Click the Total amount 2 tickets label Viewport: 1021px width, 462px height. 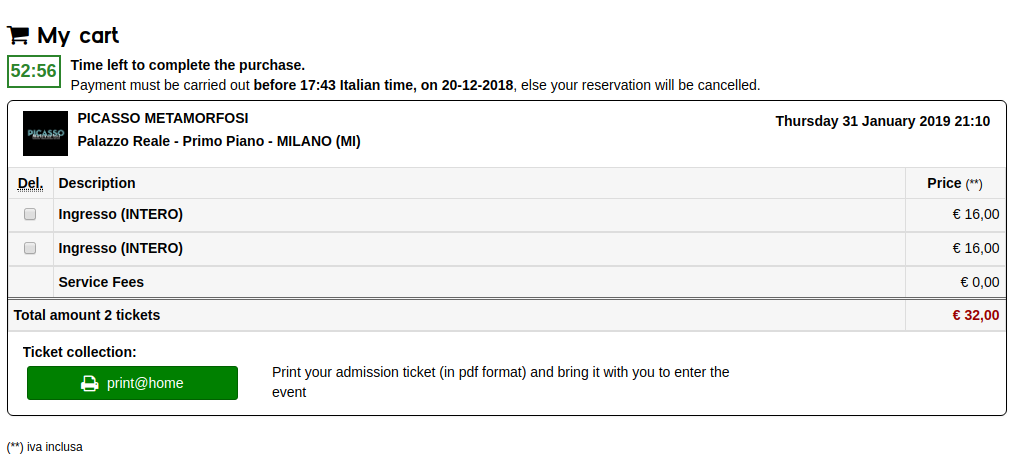[x=87, y=316]
